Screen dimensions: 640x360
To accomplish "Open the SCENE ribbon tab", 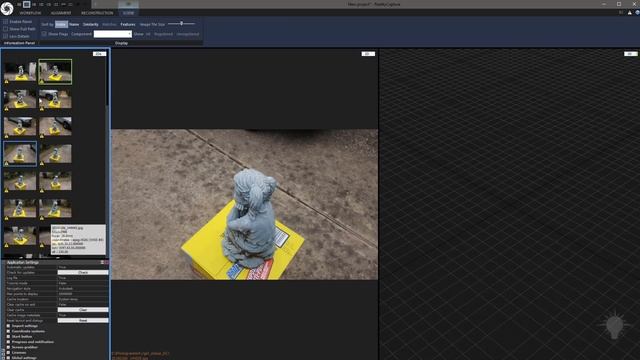I will (x=128, y=13).
